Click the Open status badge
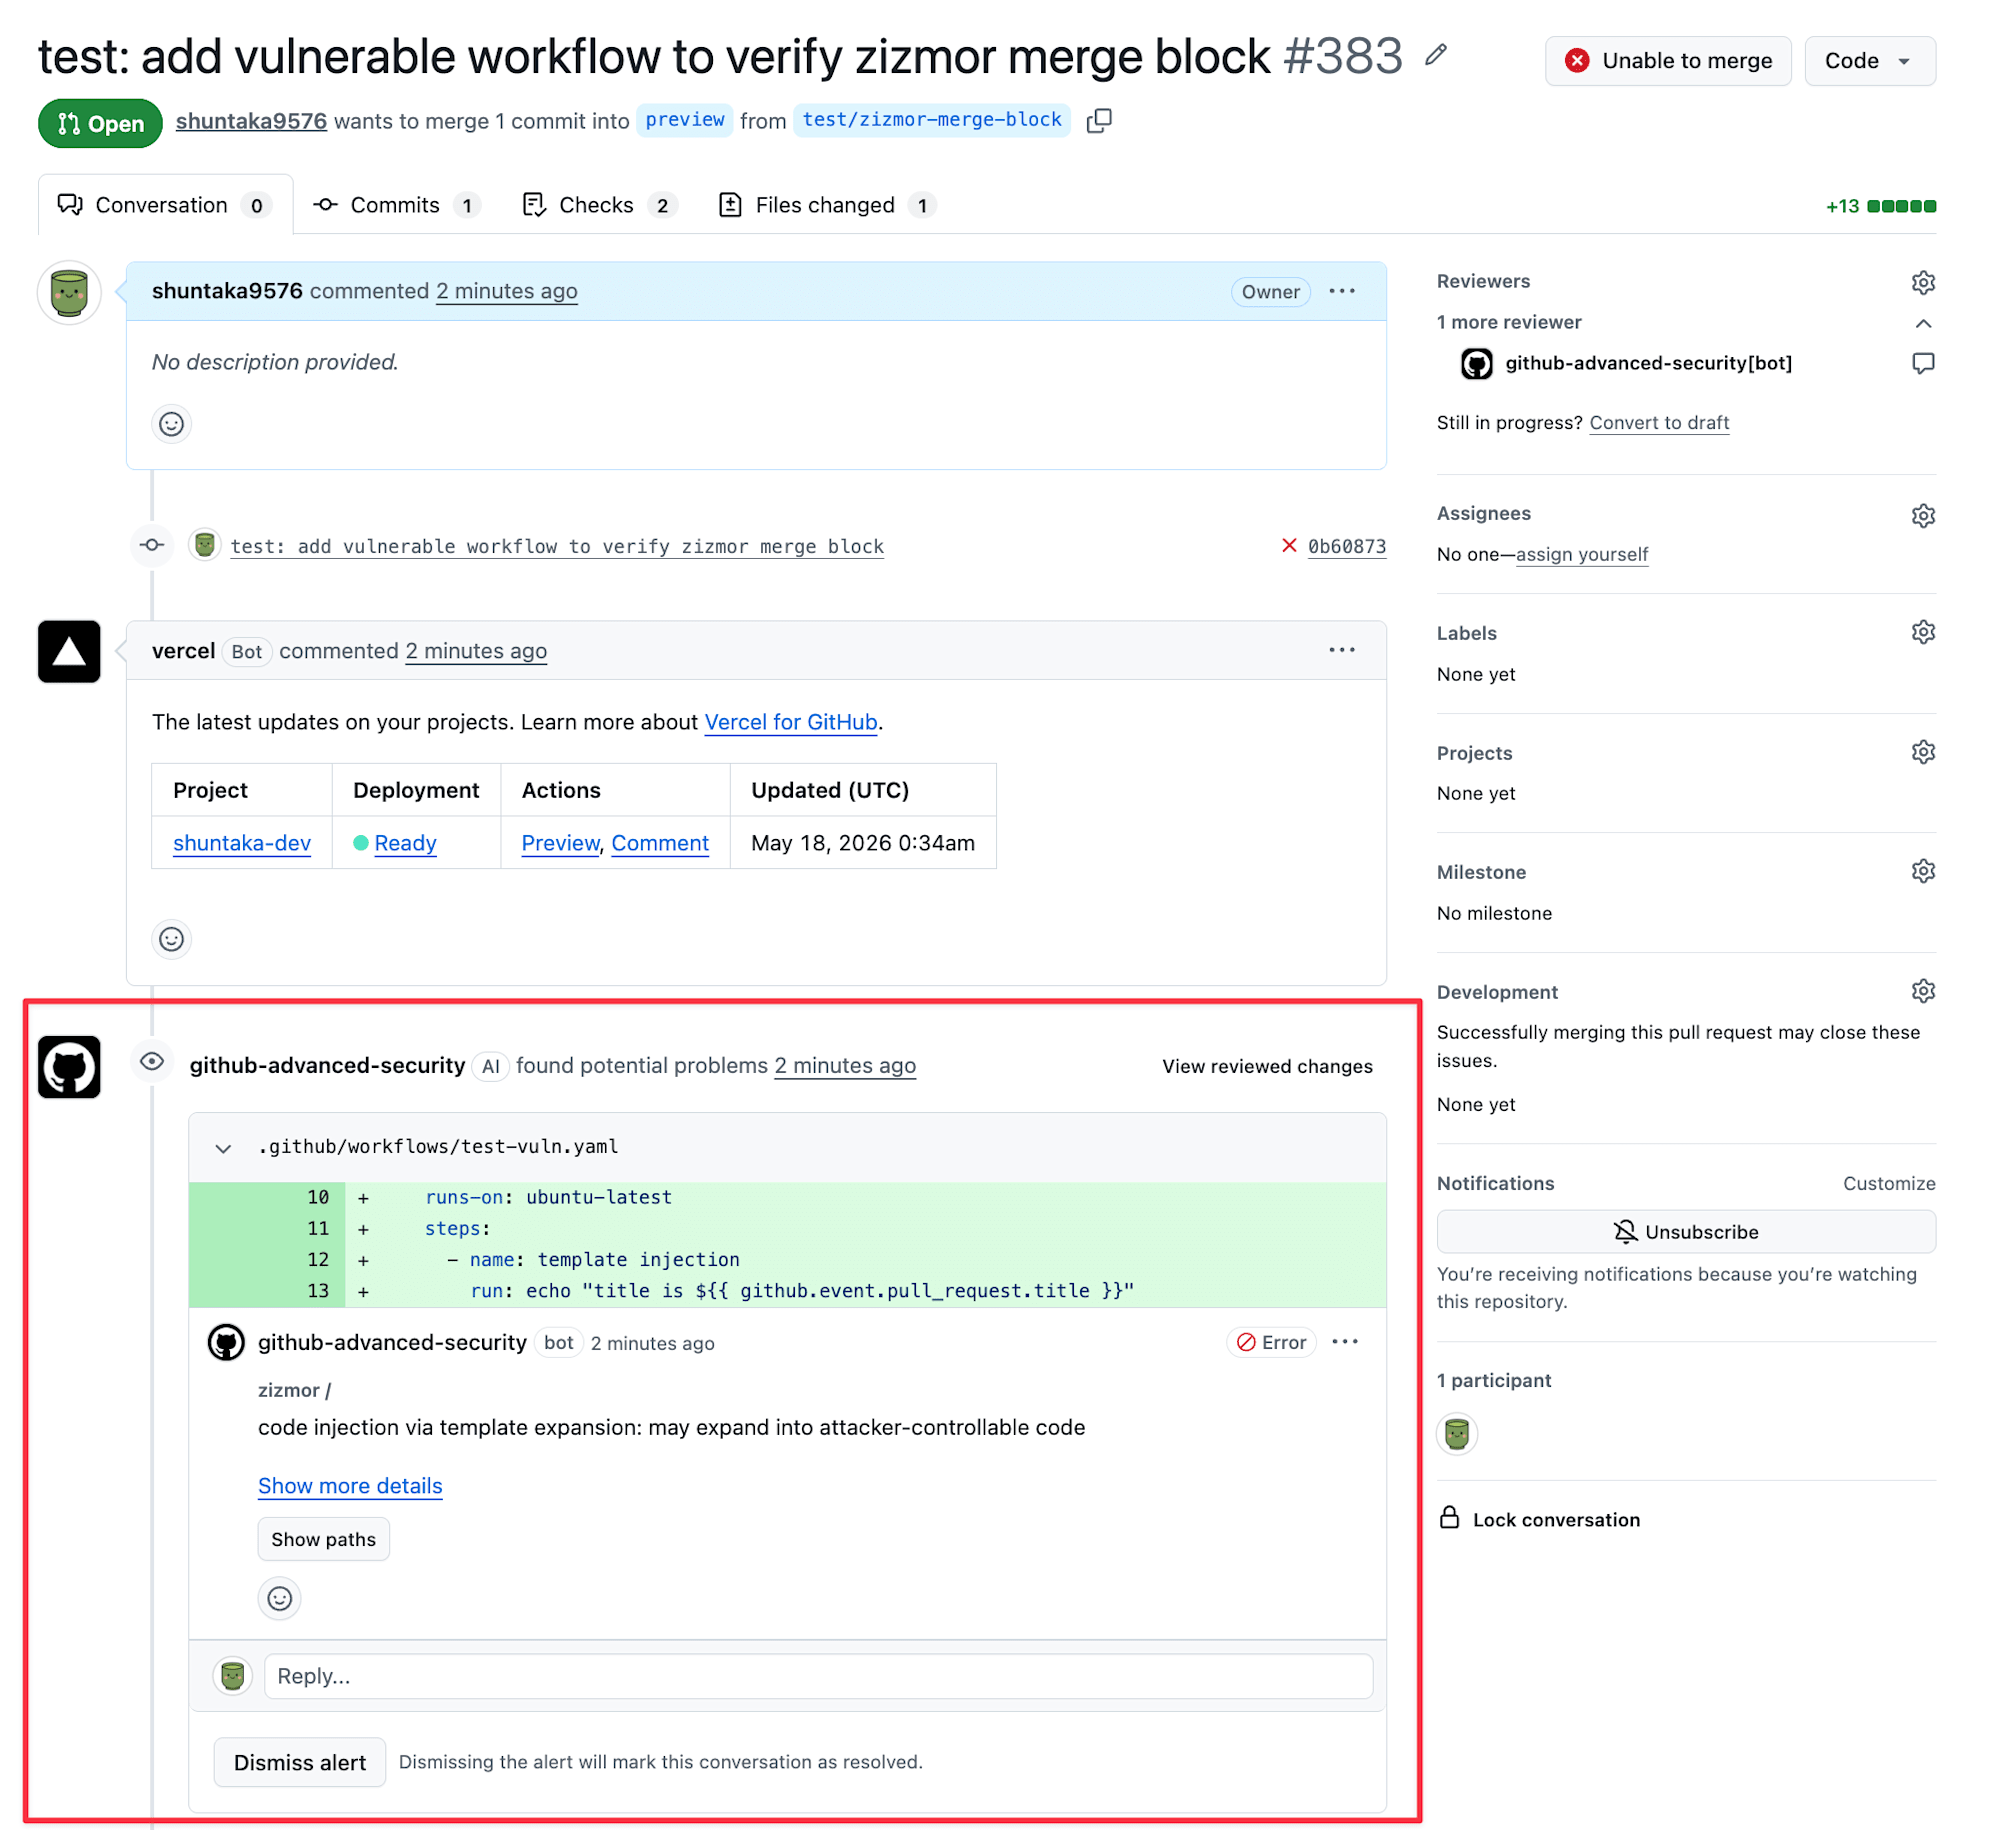The width and height of the screenshot is (2000, 1830). (100, 123)
